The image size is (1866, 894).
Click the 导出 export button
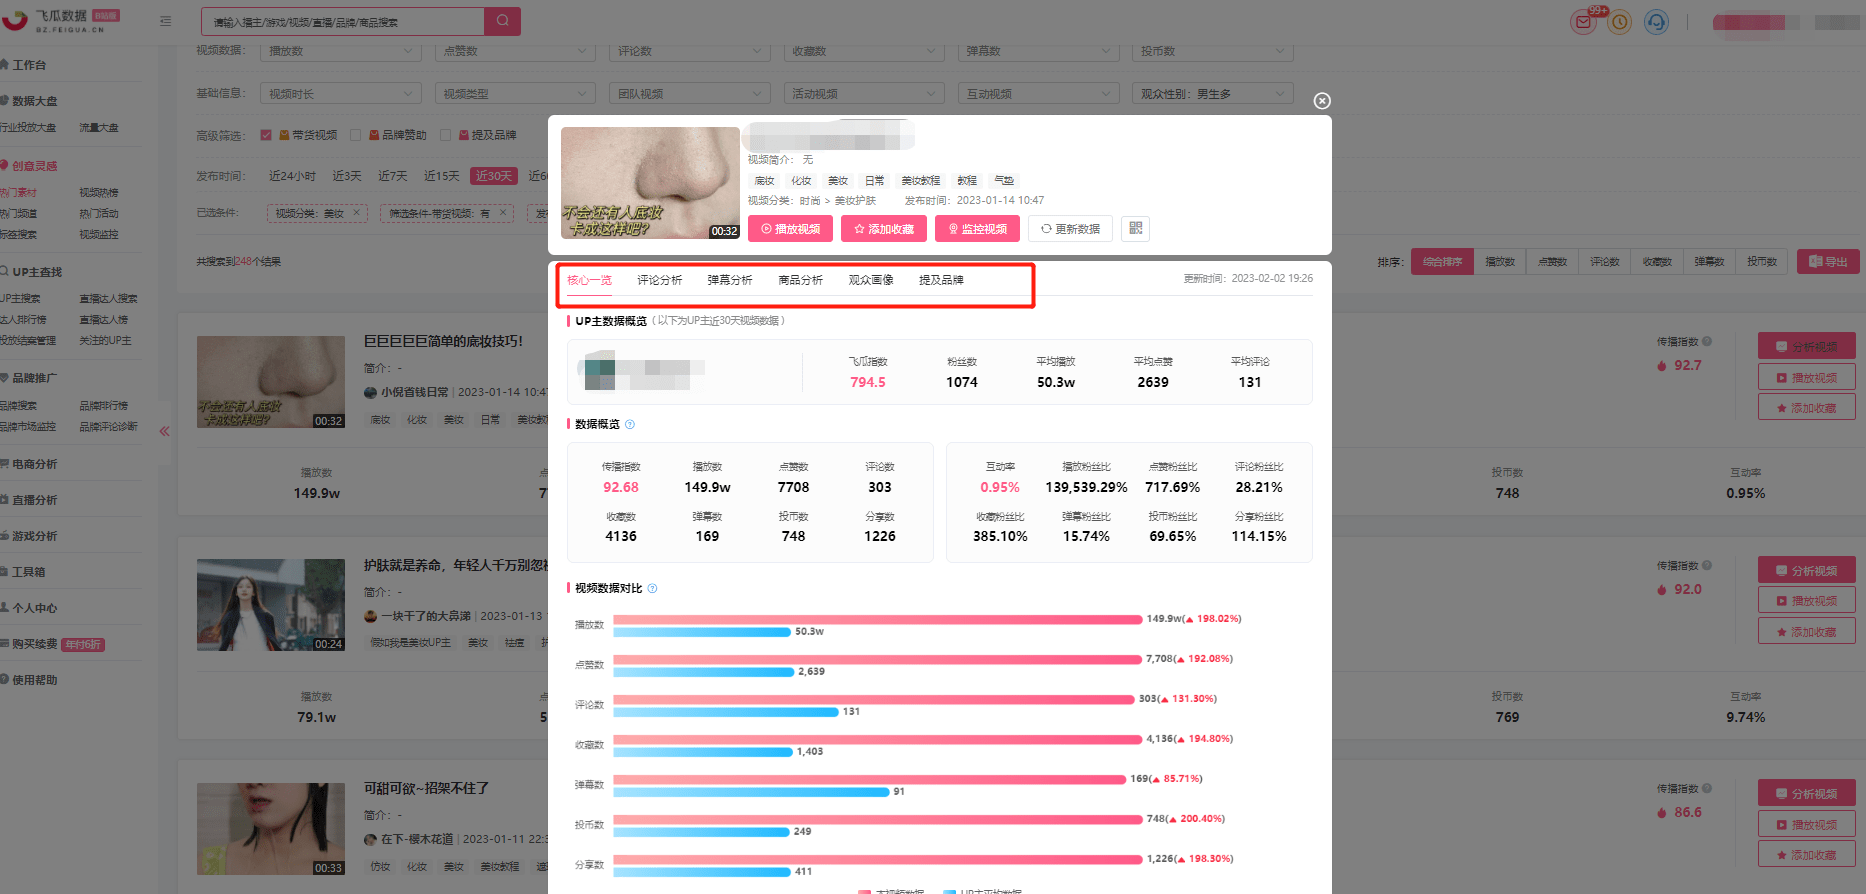coord(1828,262)
